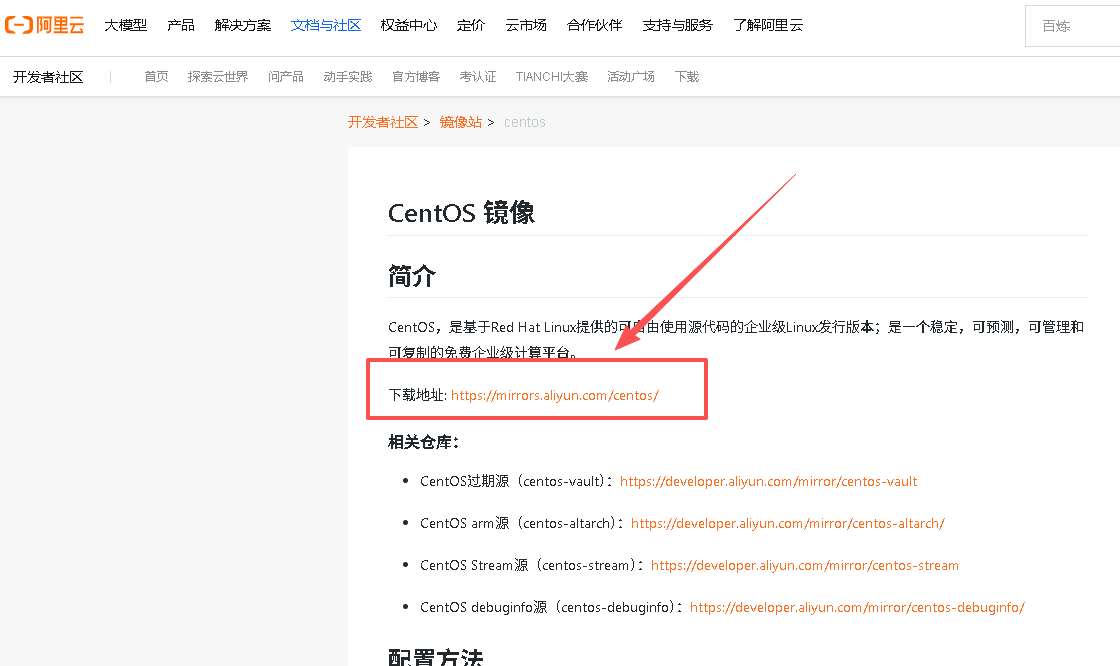
Task: Open 了解阿里云 menu
Action: click(x=768, y=25)
